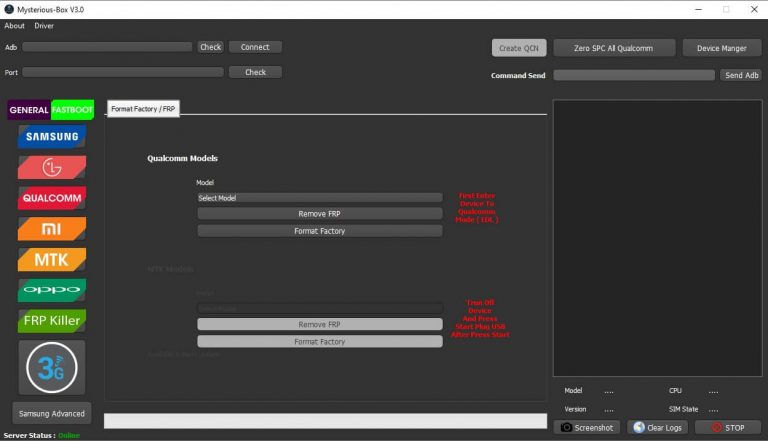The width and height of the screenshot is (768, 441).
Task: Open the Qualcomm tools section
Action: (52, 198)
